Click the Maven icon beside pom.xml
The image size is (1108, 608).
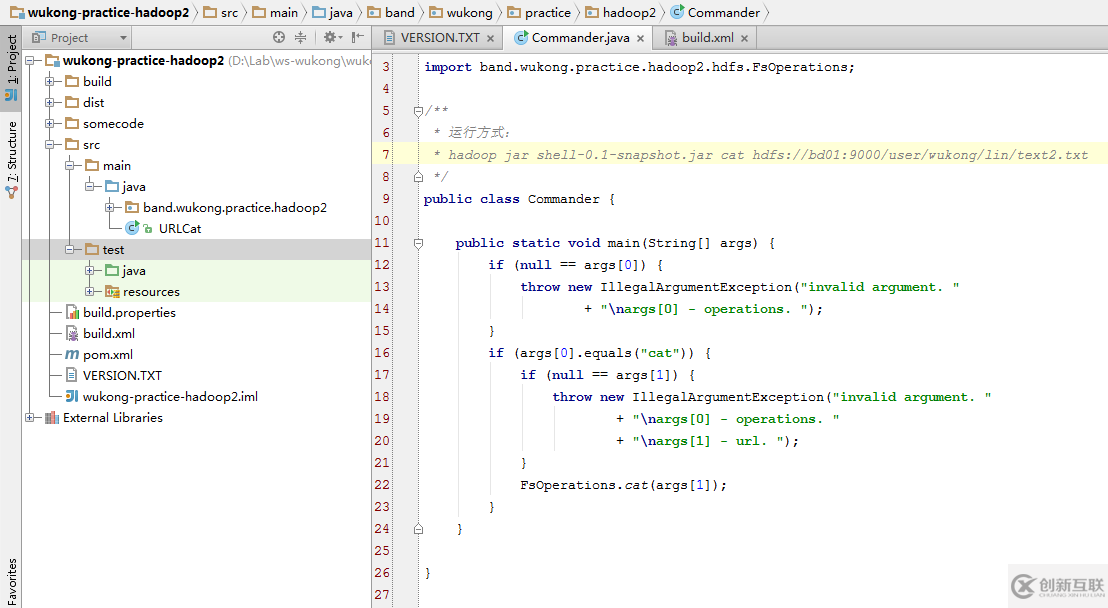pos(72,355)
